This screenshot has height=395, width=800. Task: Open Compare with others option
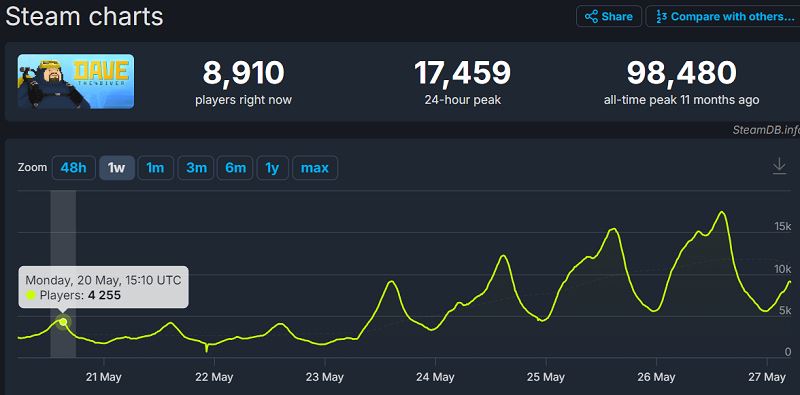[x=723, y=16]
